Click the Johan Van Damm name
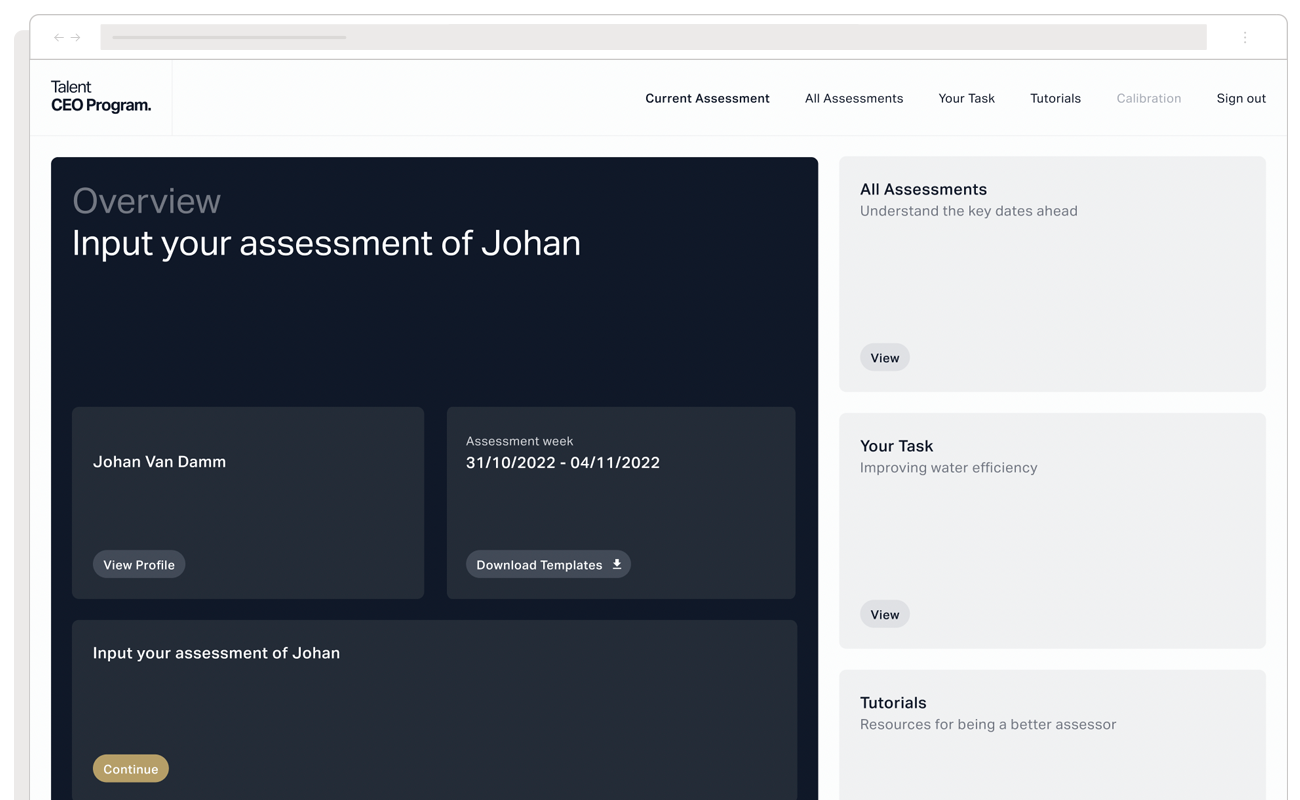The width and height of the screenshot is (1300, 800). pyautogui.click(x=159, y=461)
